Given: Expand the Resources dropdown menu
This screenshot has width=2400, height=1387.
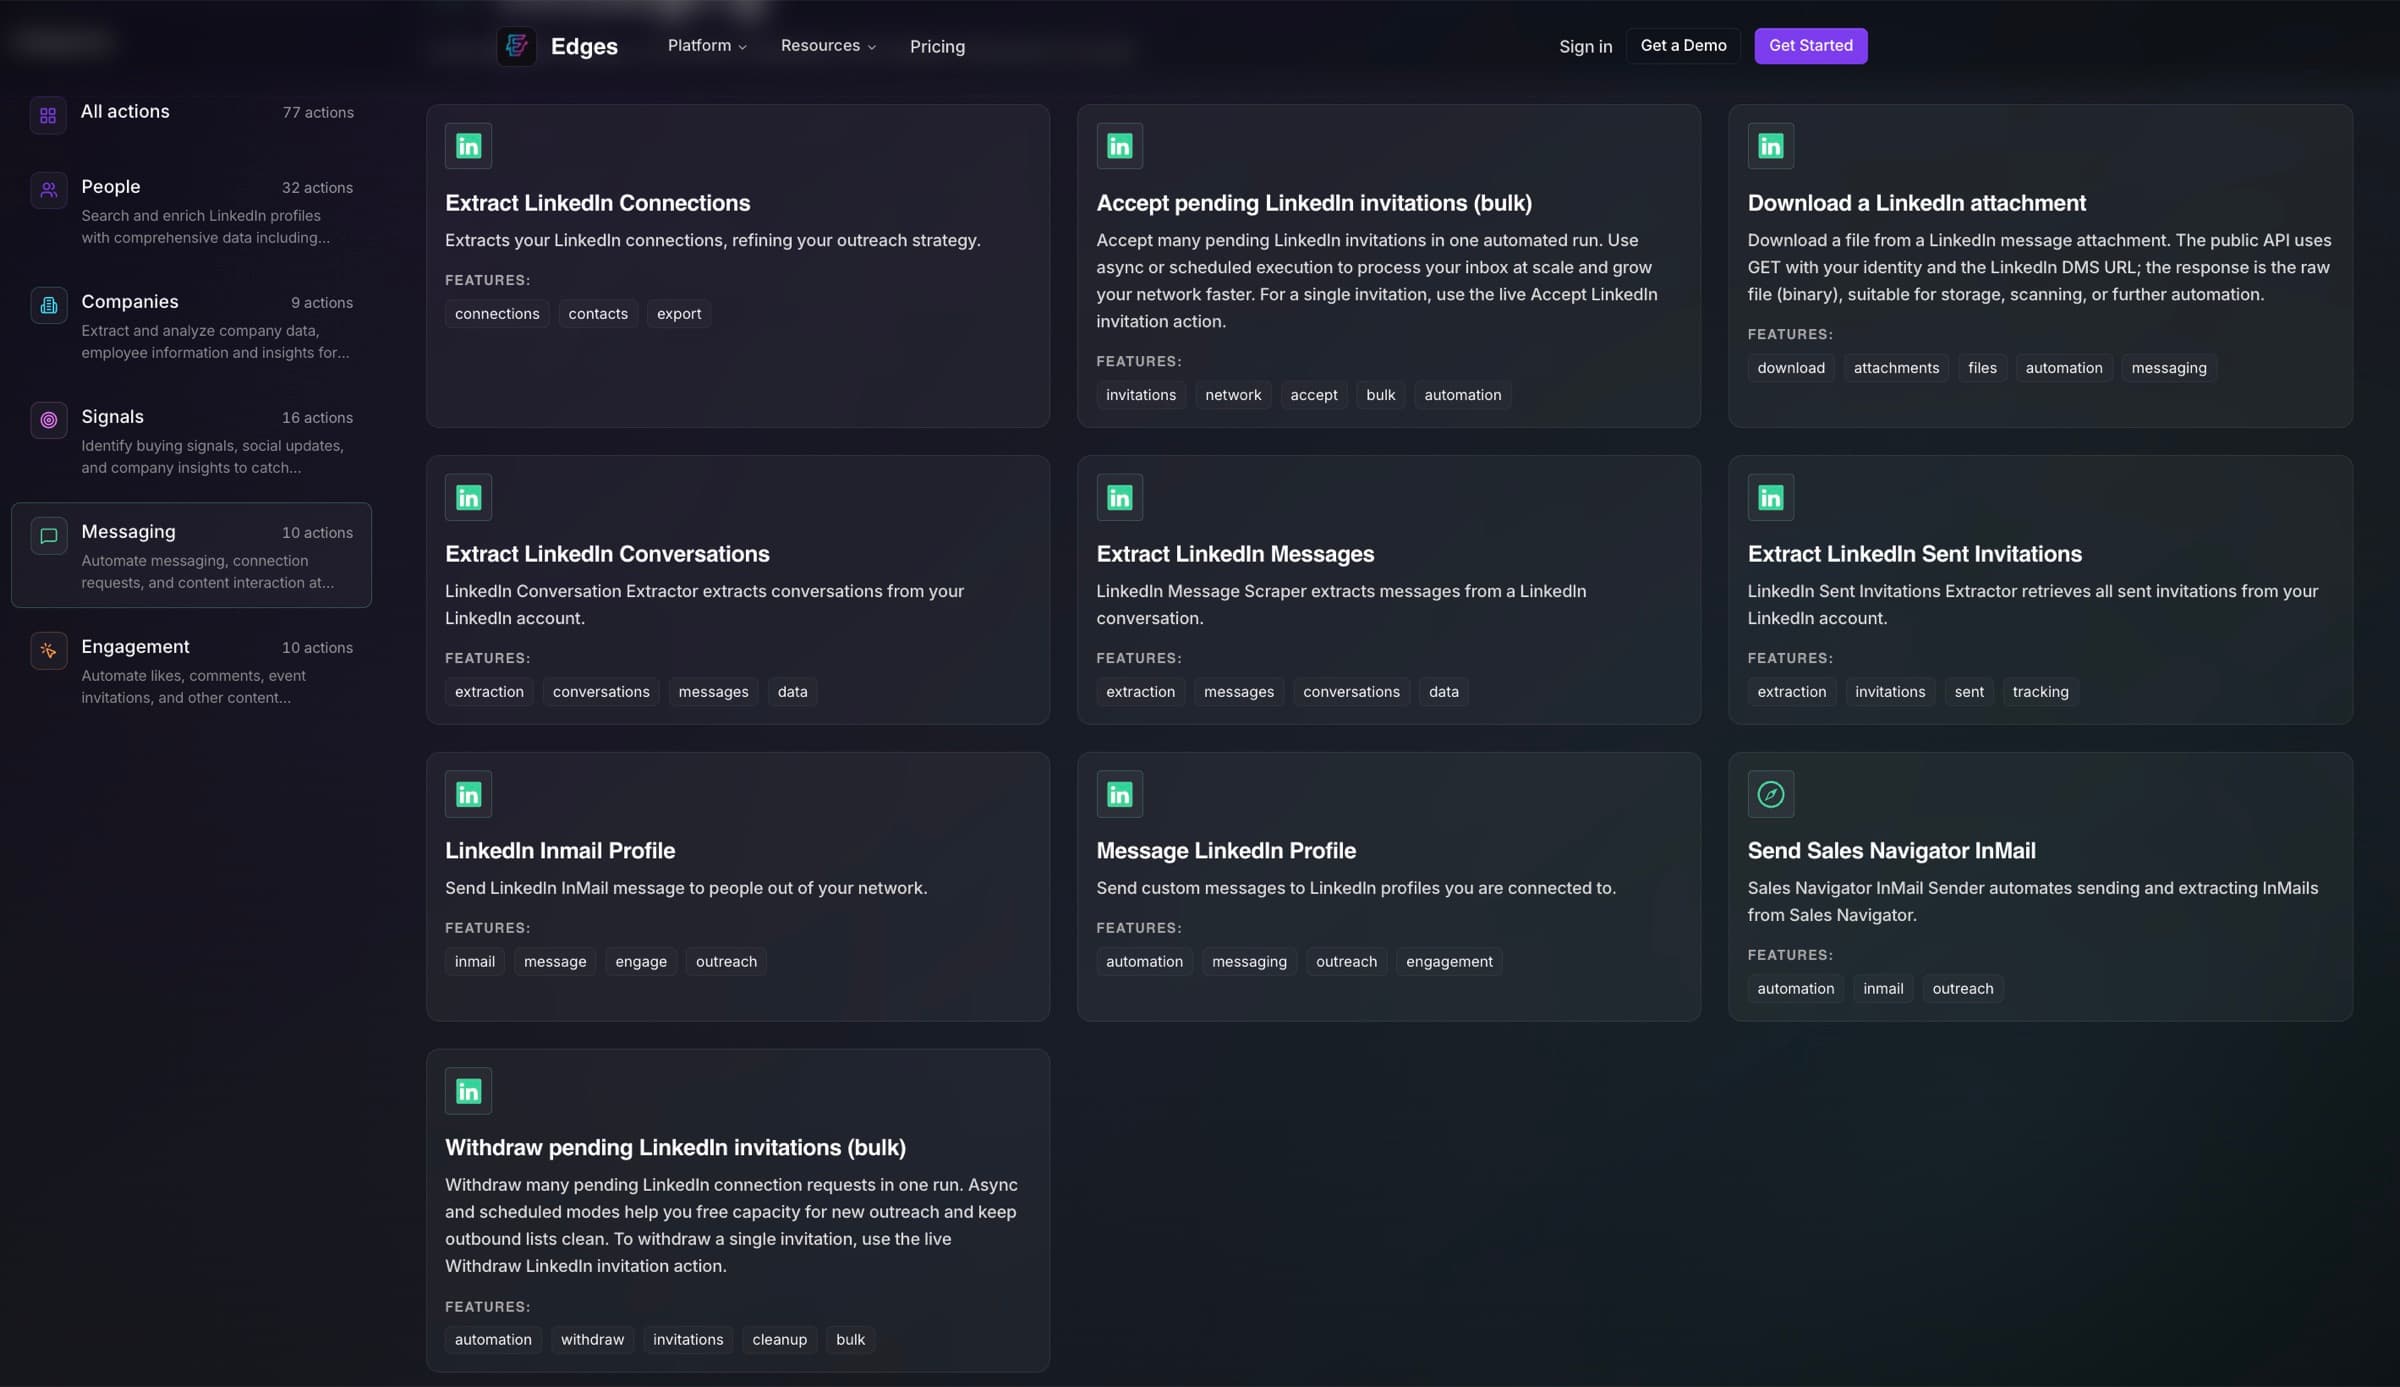Looking at the screenshot, I should (x=828, y=46).
